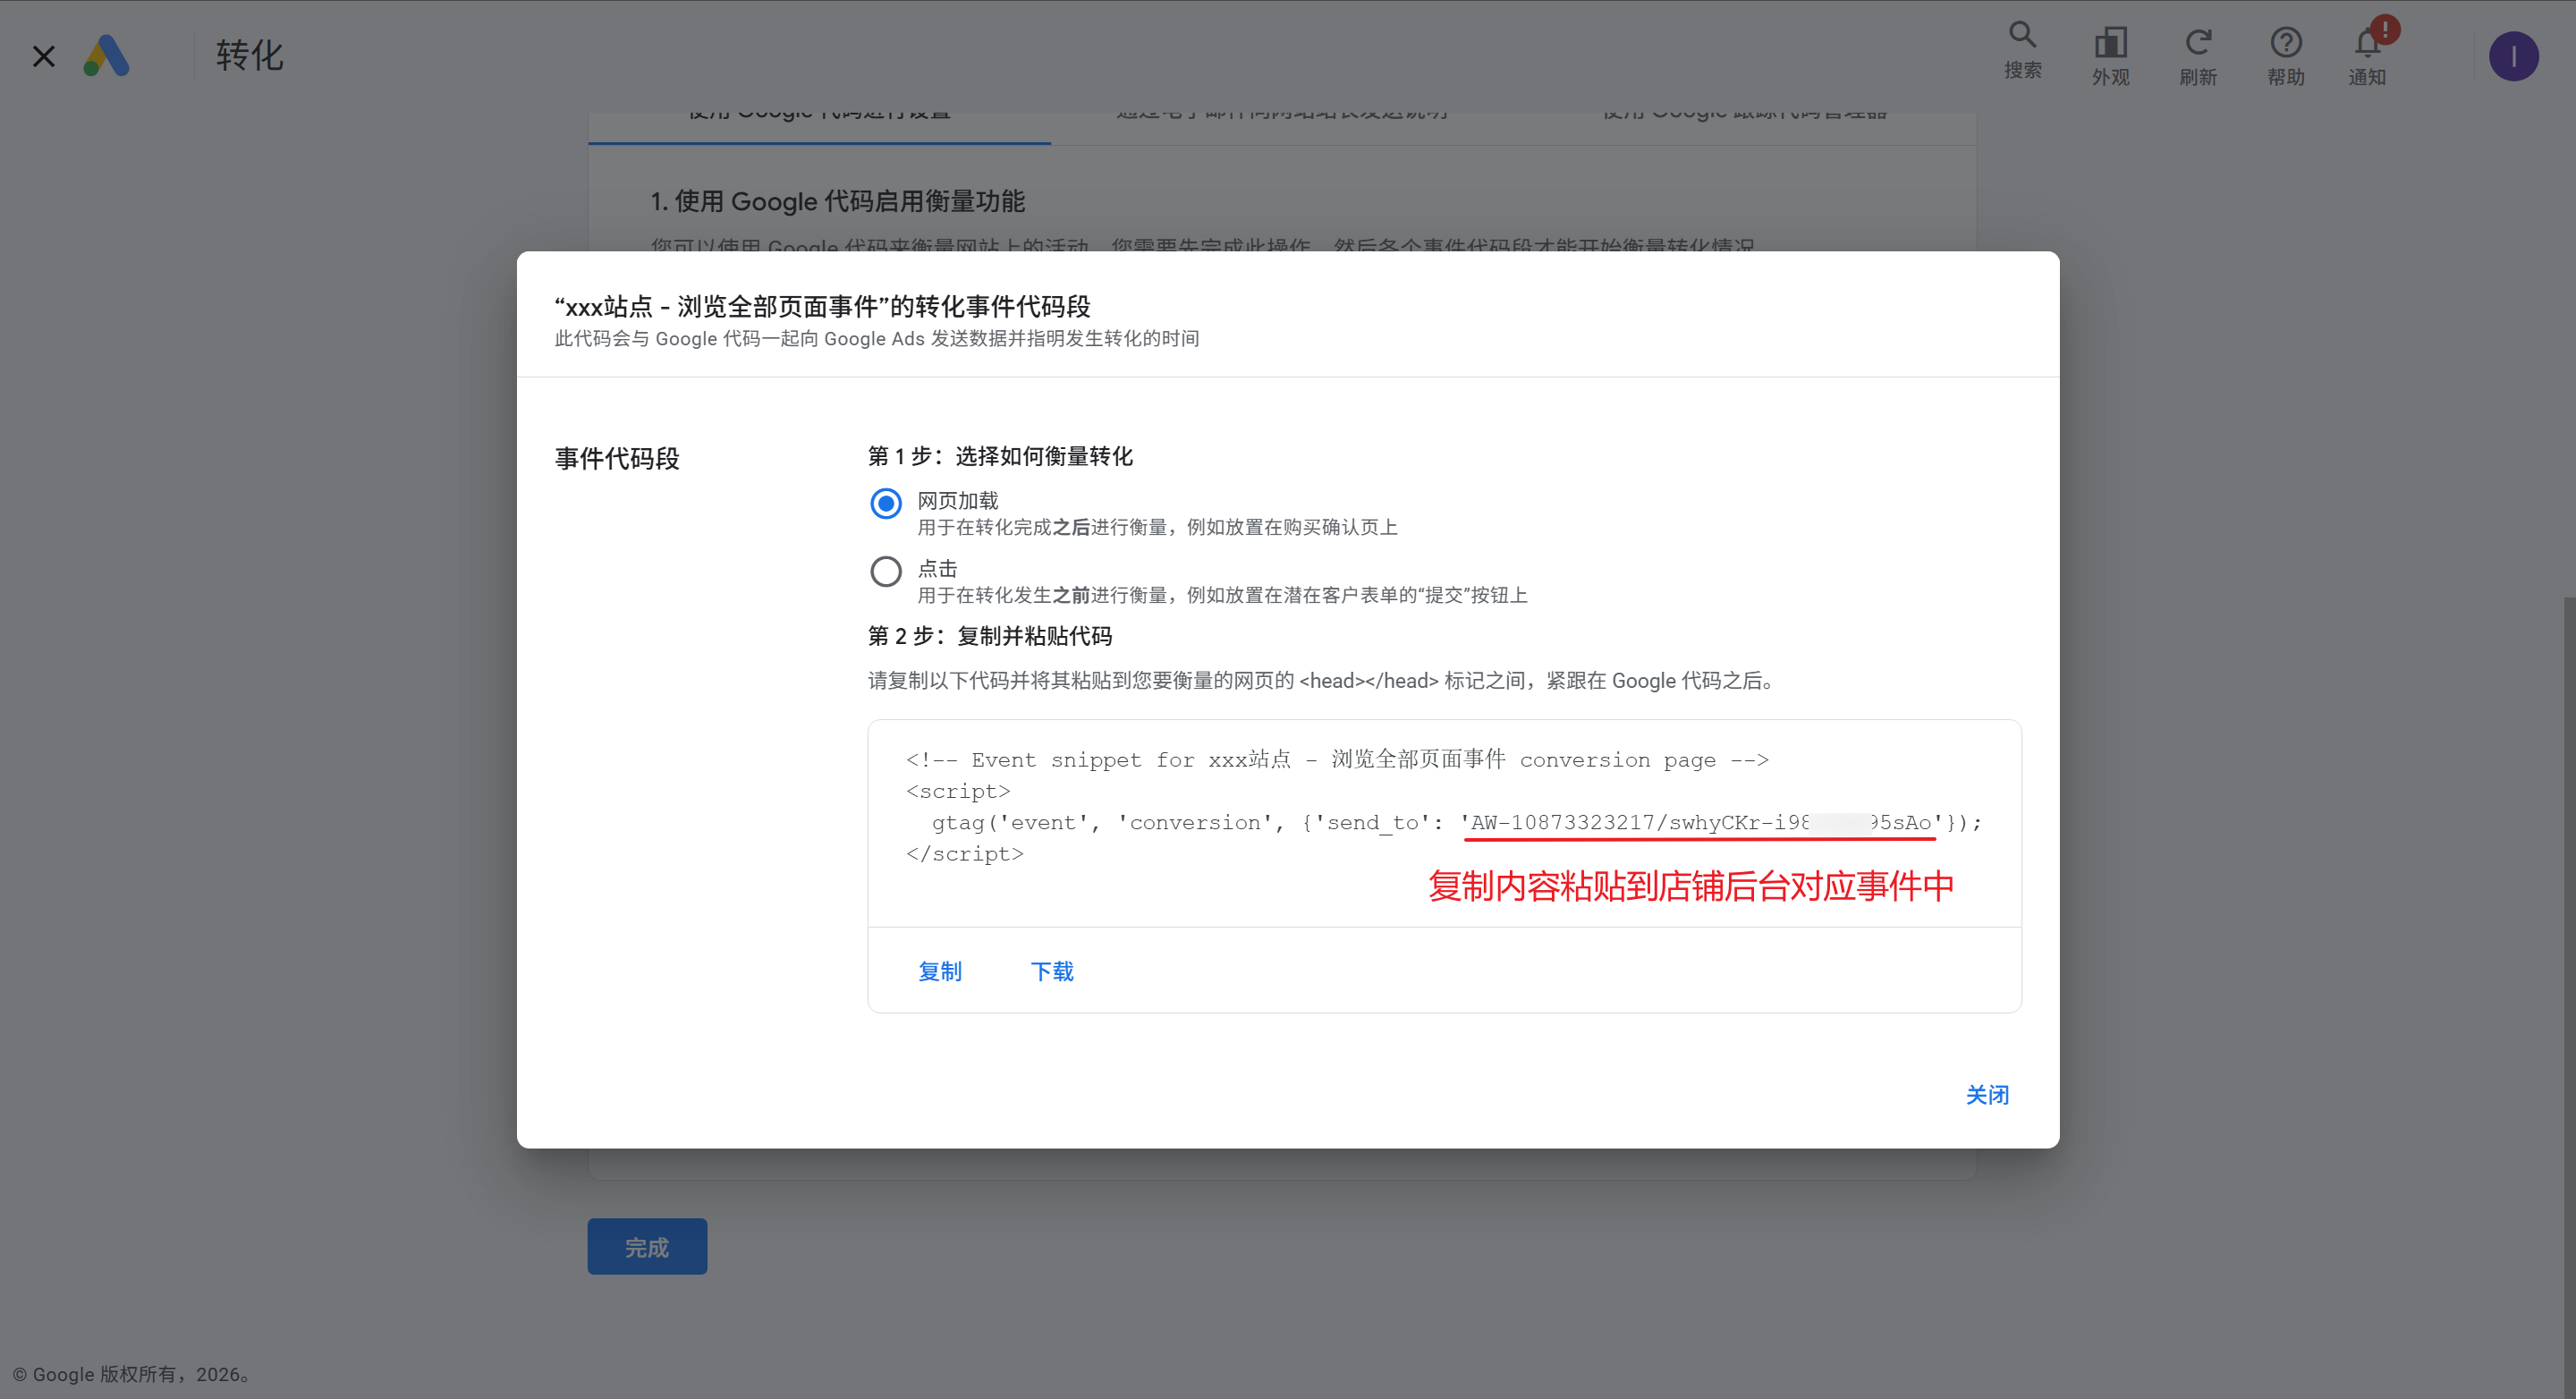This screenshot has height=1399, width=2576.
Task: Select the 点击 radio option
Action: [x=885, y=571]
